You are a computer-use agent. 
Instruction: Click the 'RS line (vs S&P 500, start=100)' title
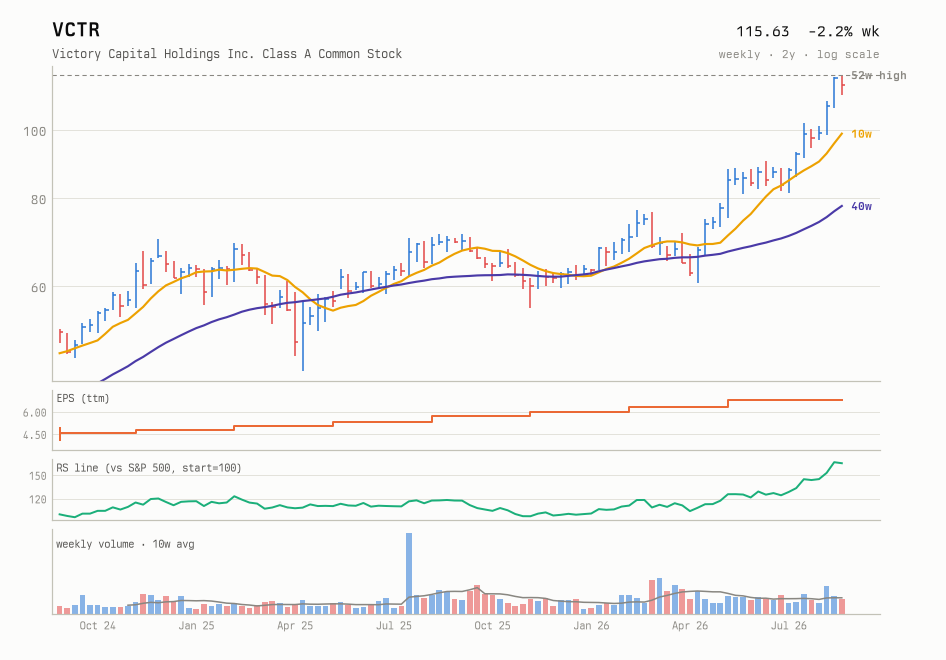[x=149, y=468]
